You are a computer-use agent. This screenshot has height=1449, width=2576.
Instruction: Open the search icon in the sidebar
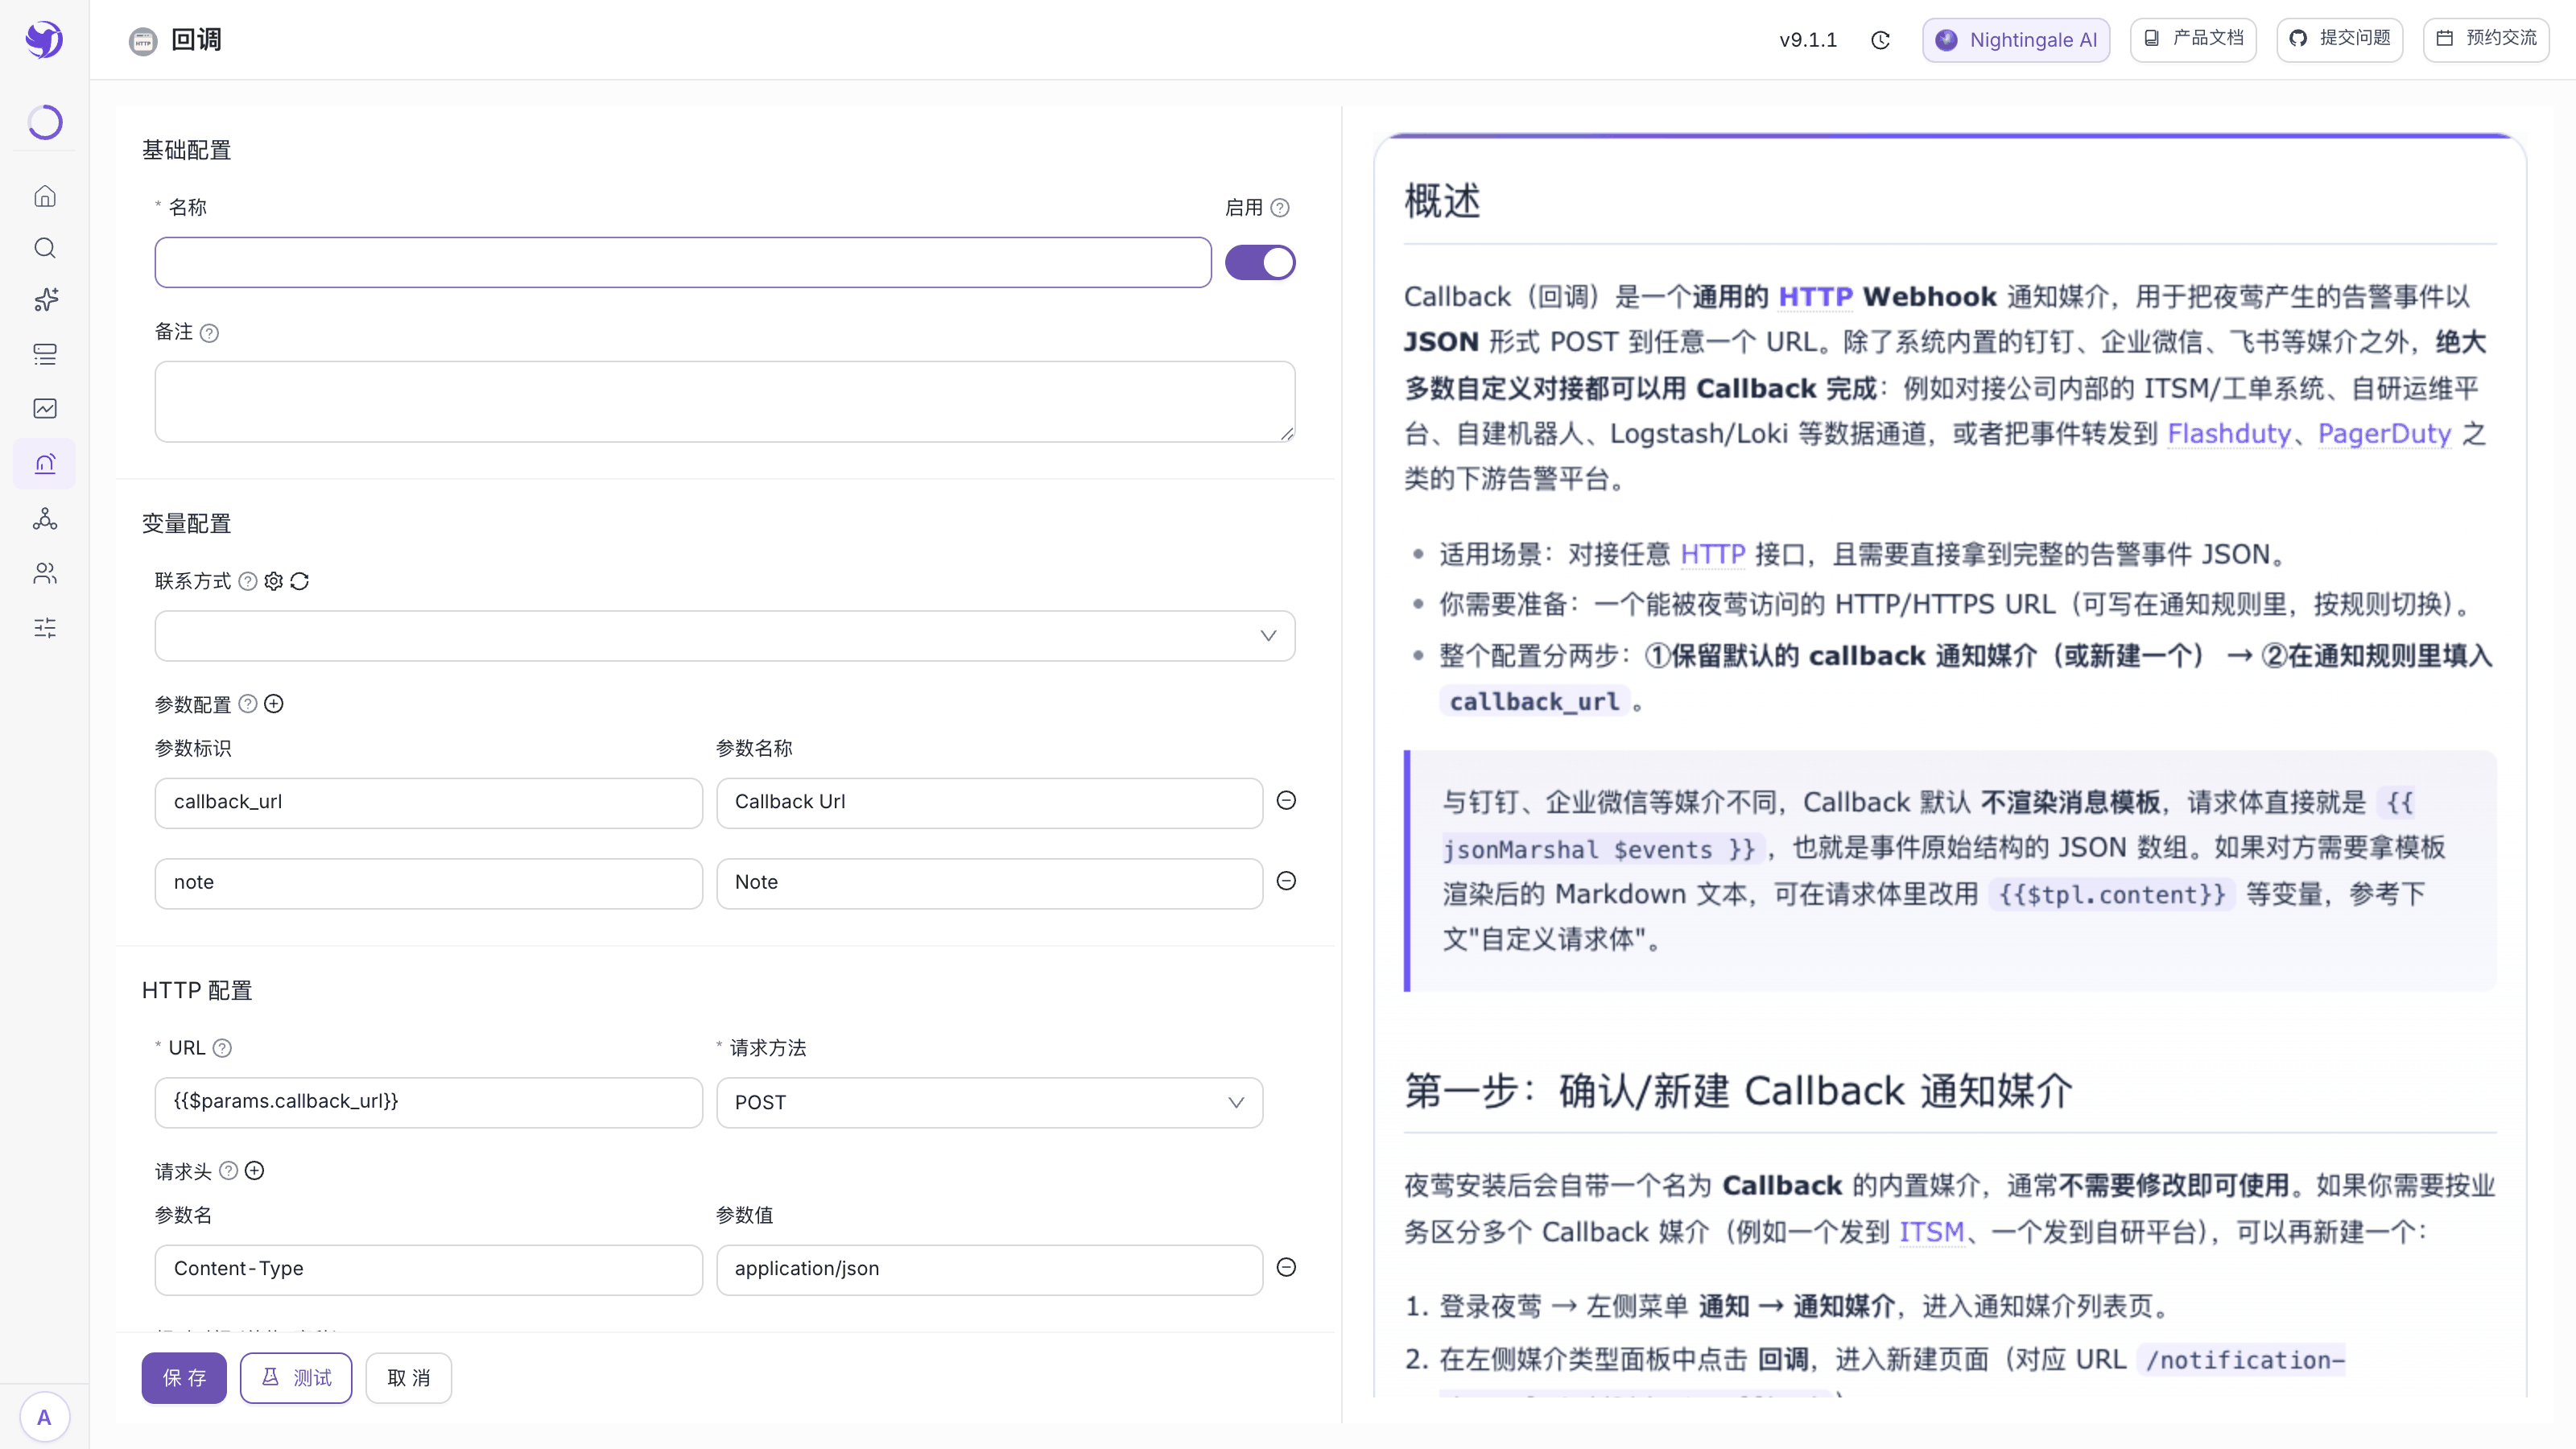[45, 248]
